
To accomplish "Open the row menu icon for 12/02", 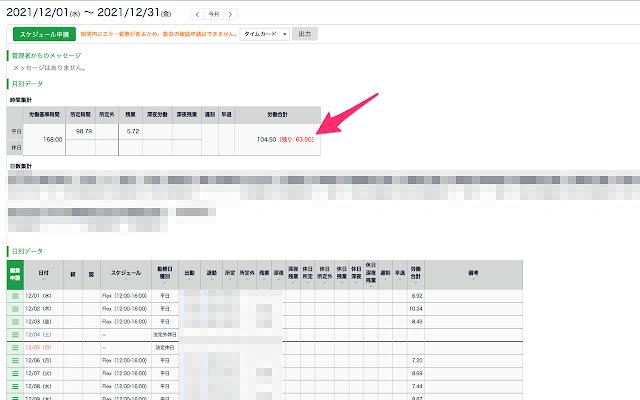I will click(x=15, y=309).
